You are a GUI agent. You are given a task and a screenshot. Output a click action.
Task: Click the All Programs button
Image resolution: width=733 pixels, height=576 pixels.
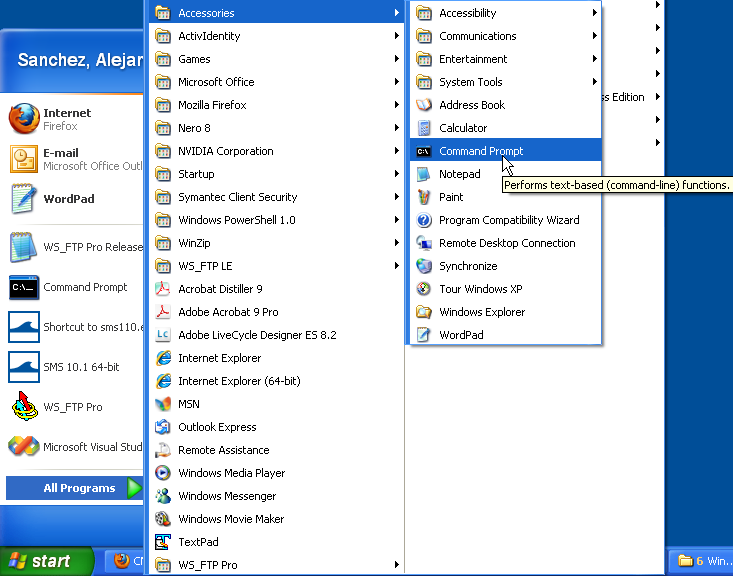(x=74, y=488)
